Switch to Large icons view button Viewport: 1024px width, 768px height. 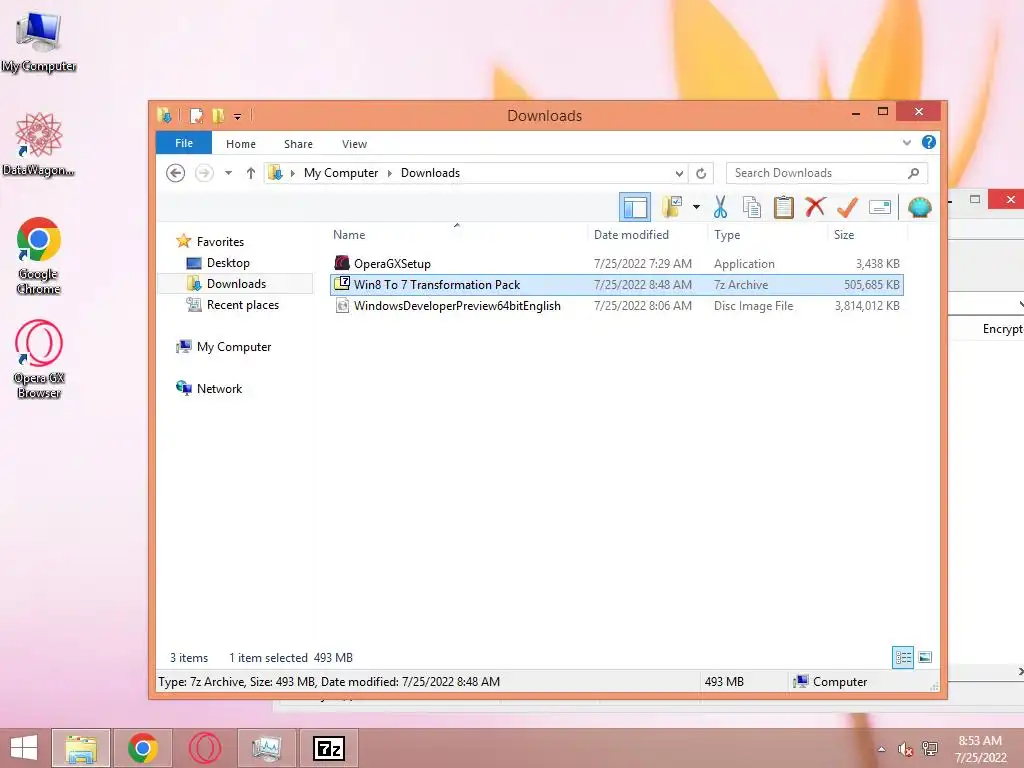925,657
